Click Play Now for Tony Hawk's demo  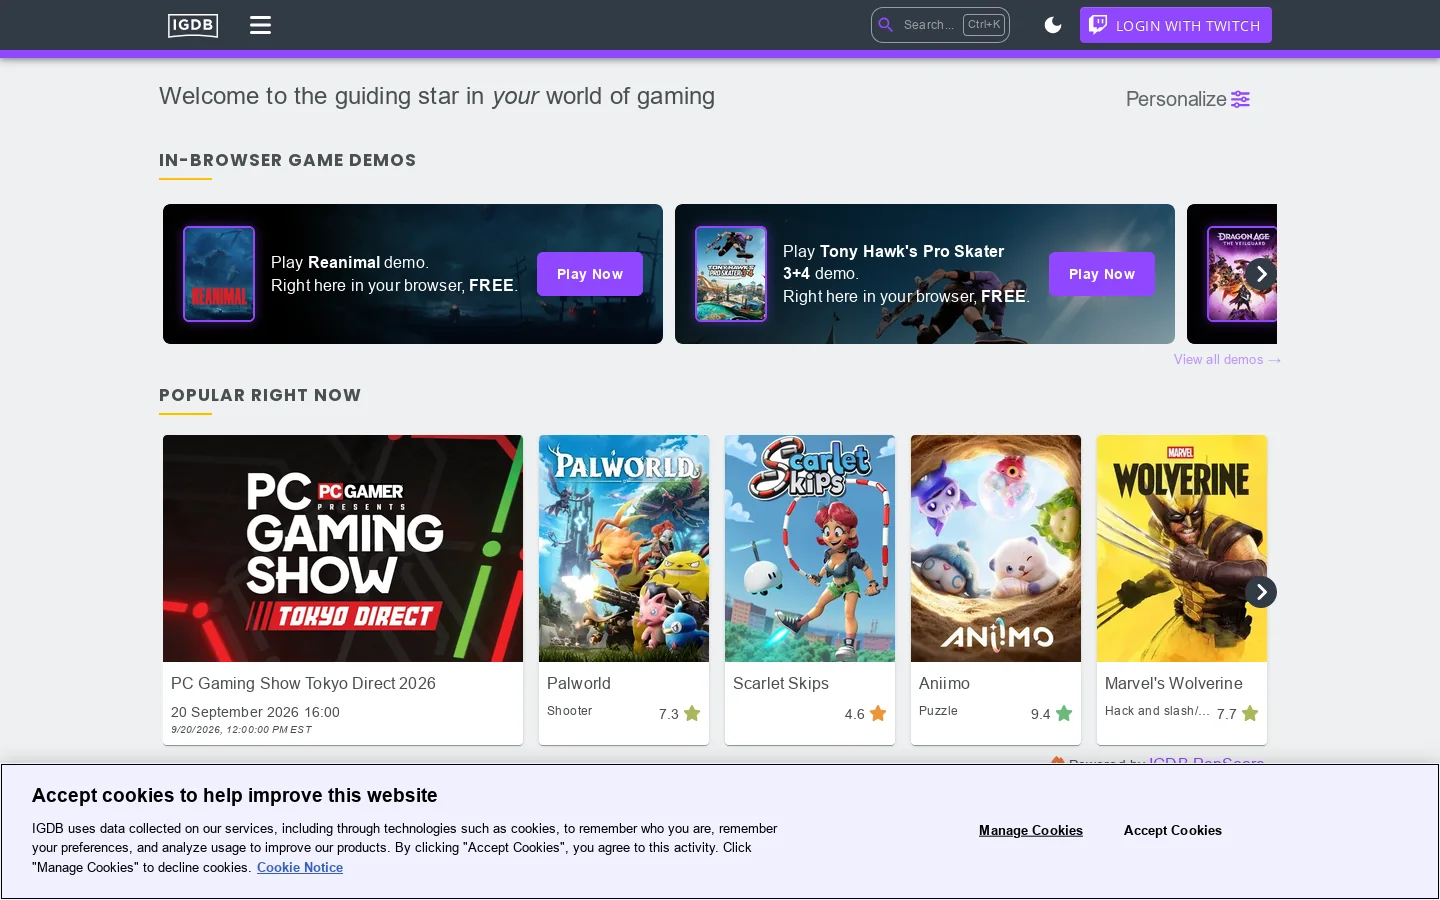coord(1102,274)
